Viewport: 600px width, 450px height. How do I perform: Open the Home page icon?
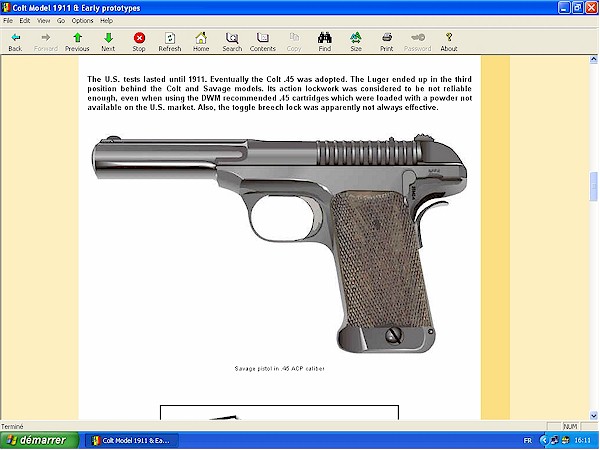(201, 42)
